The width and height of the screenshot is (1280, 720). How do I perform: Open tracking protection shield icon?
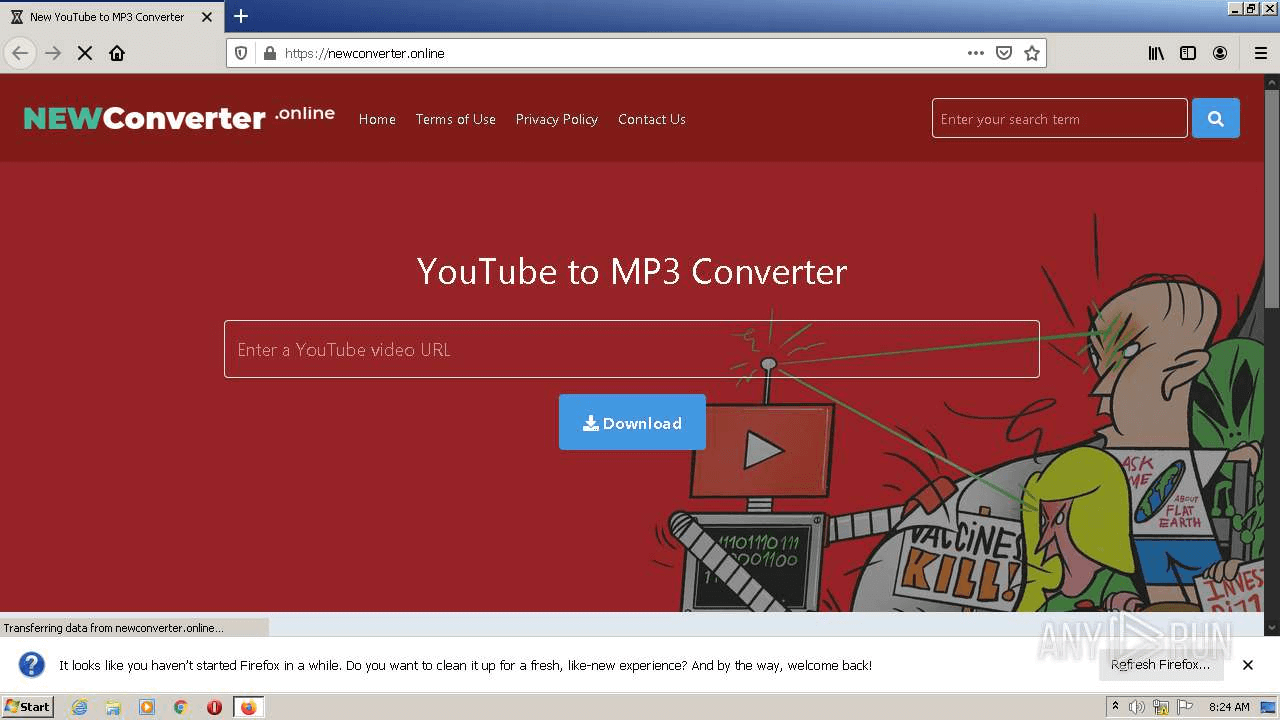point(241,53)
